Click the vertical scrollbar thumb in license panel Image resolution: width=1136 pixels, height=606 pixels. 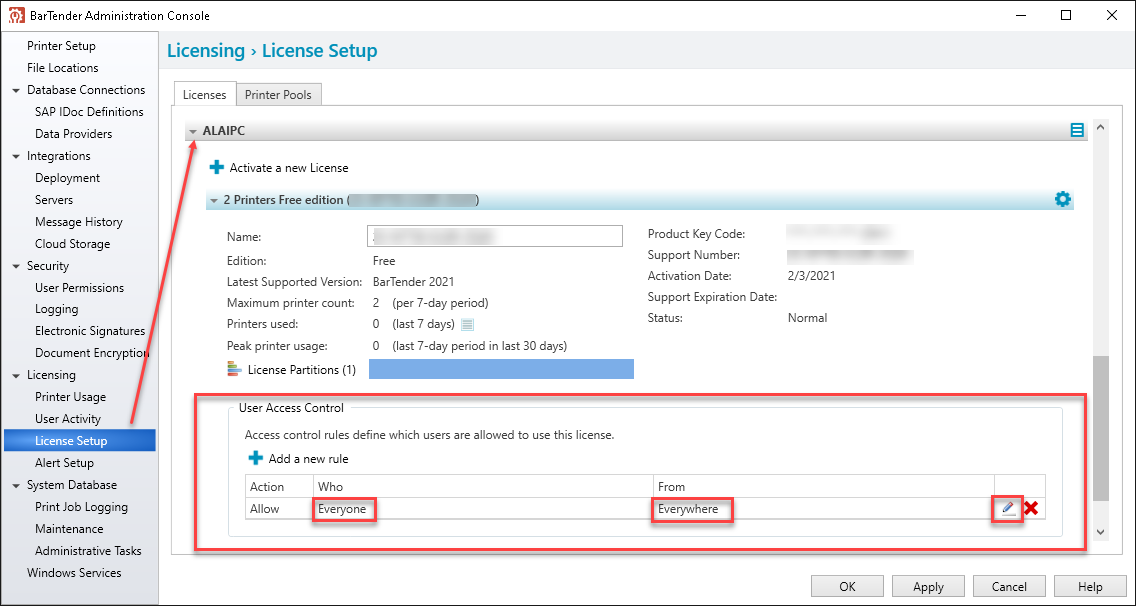click(x=1100, y=428)
